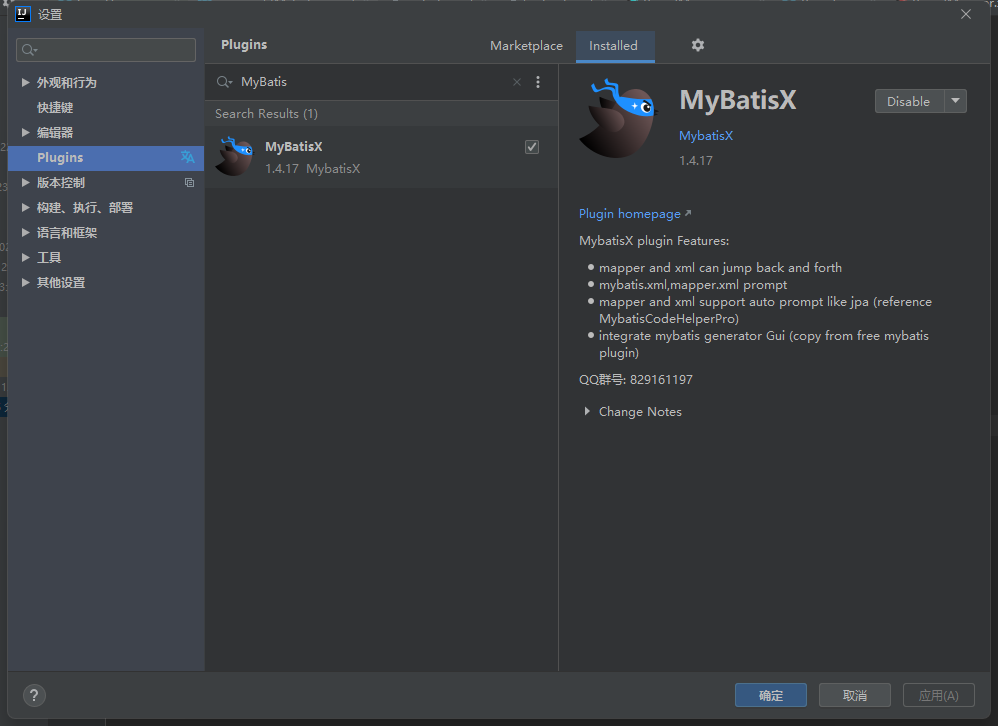Expand the Change Notes section
The height and width of the screenshot is (726, 998).
click(587, 412)
